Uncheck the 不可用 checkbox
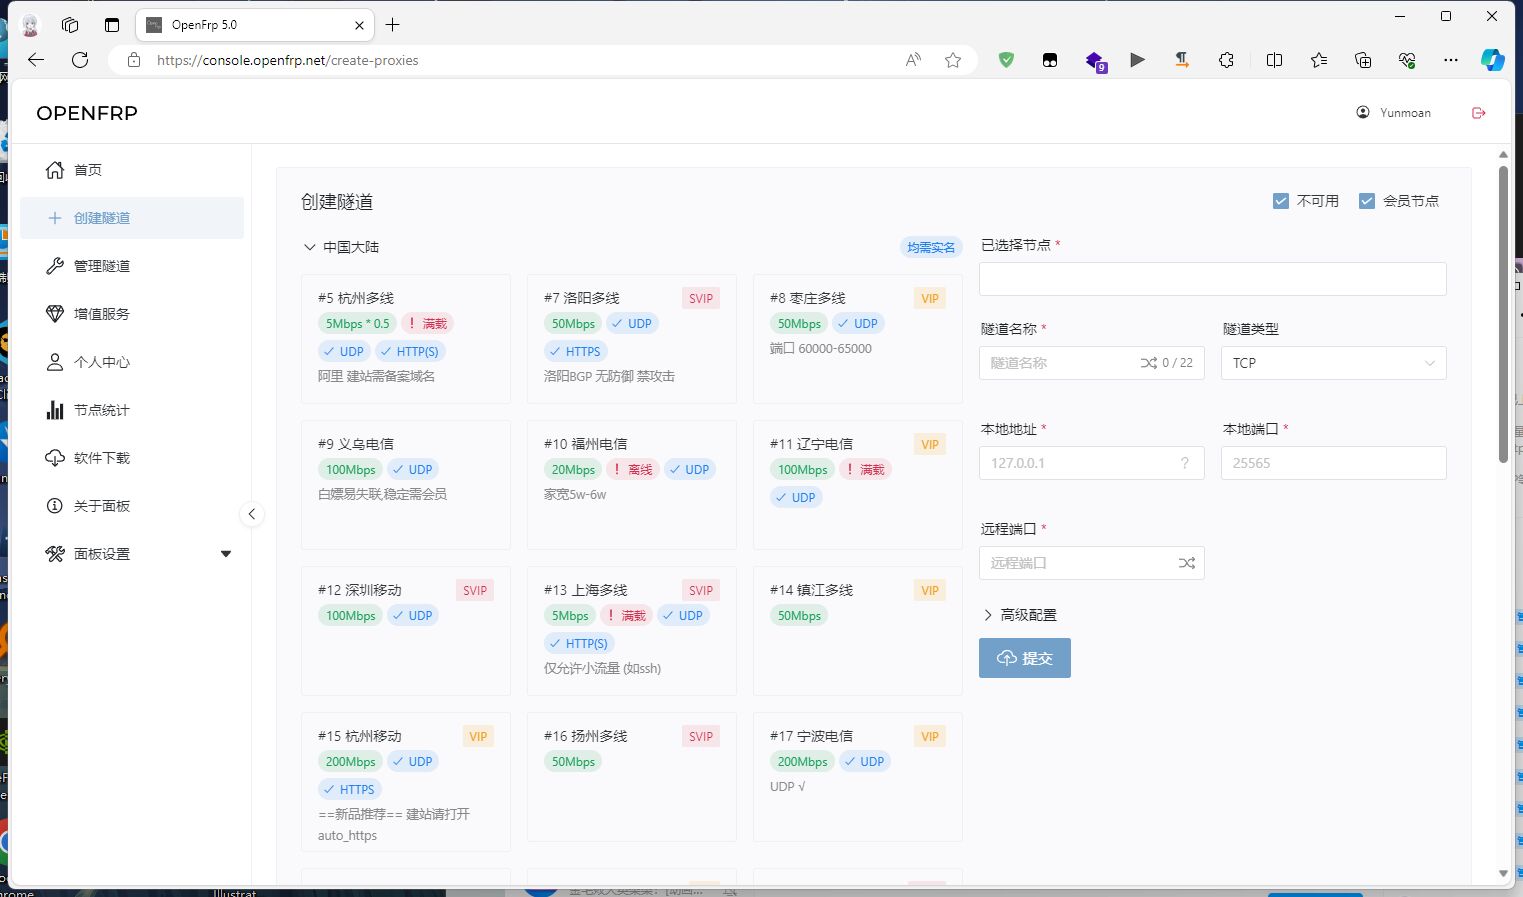Image resolution: width=1523 pixels, height=897 pixels. tap(1280, 201)
